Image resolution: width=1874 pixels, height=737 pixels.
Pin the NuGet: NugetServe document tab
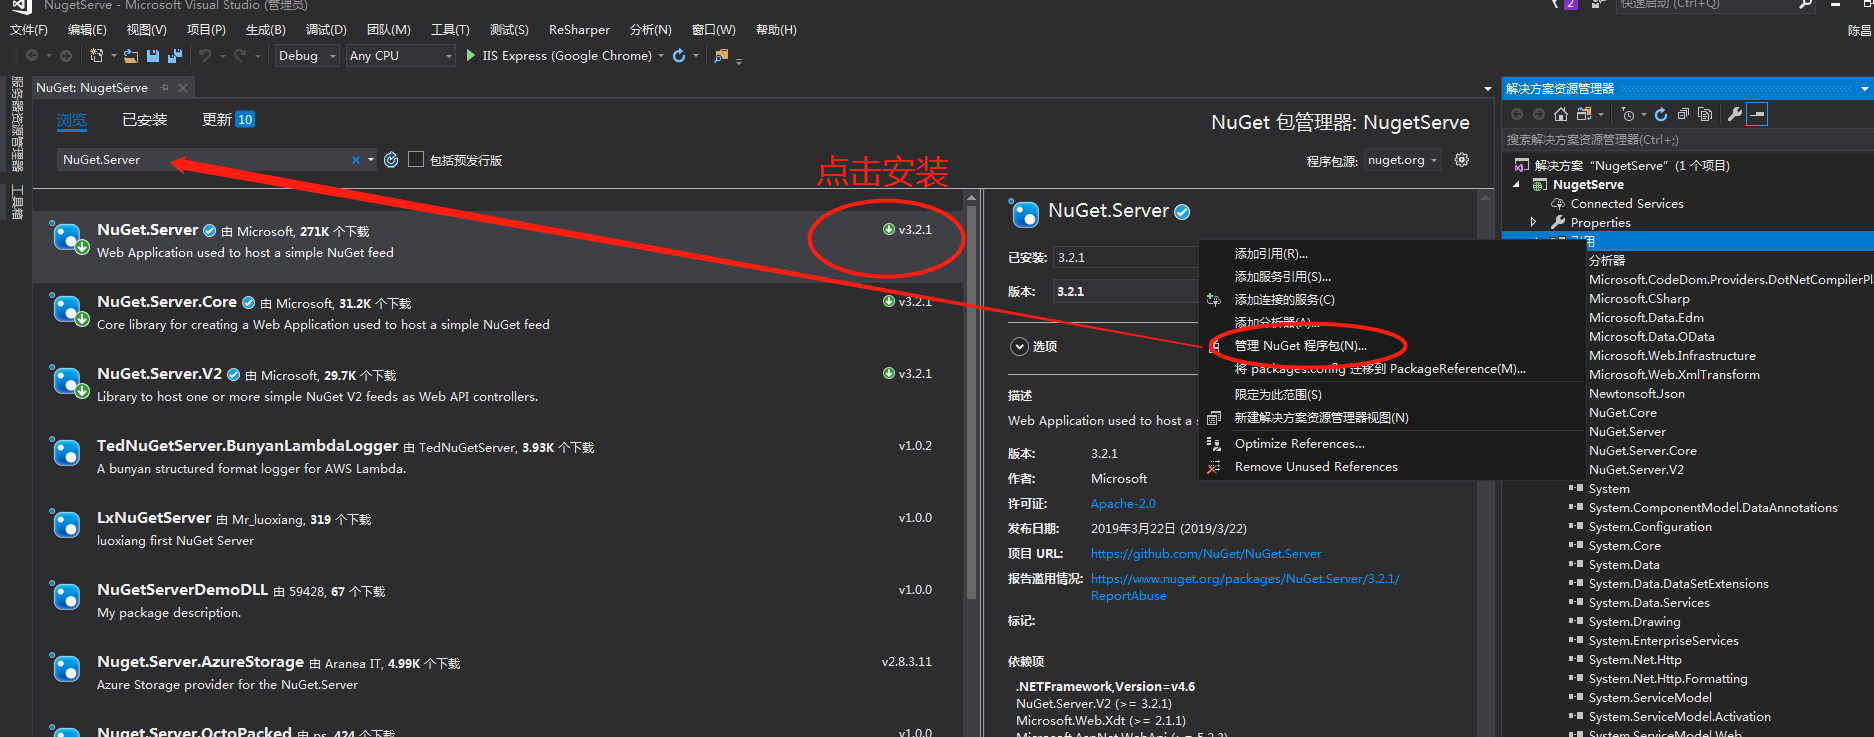[x=165, y=88]
